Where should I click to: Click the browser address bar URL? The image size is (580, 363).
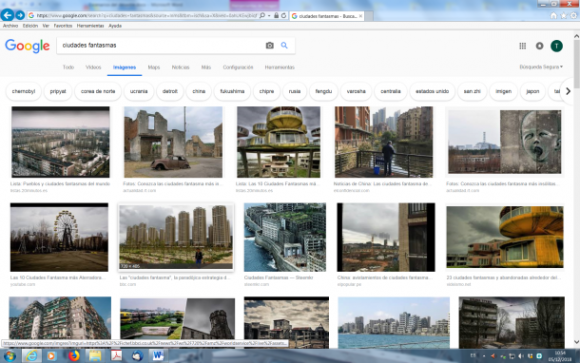click(x=146, y=16)
